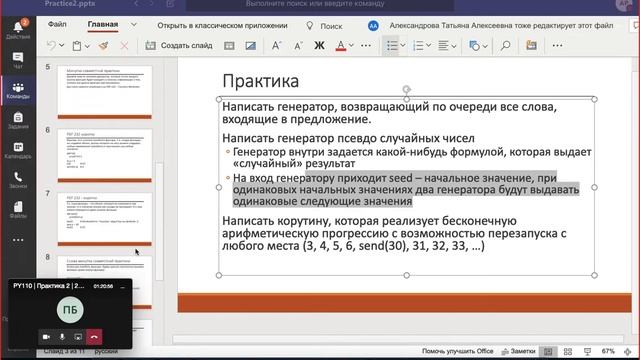The image size is (640, 360).
Task: Toggle Заметки notes pane
Action: click(518, 351)
